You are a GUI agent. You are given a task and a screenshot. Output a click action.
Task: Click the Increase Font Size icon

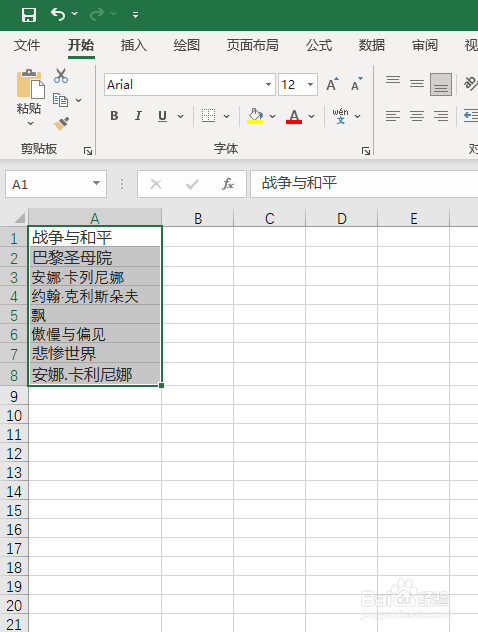pos(333,84)
